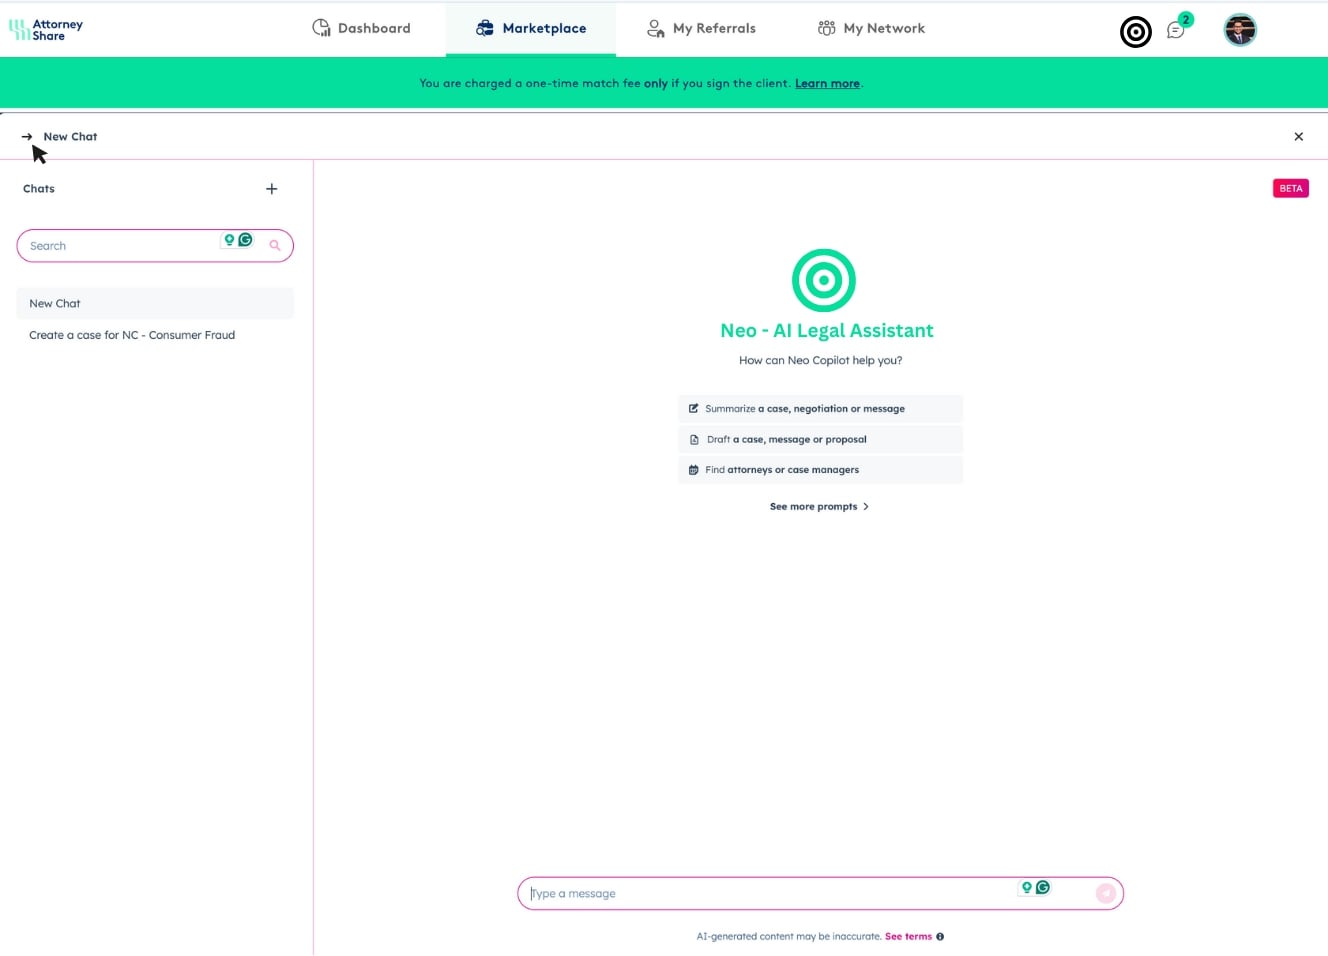
Task: Start a new chat with plus icon
Action: coord(271,189)
